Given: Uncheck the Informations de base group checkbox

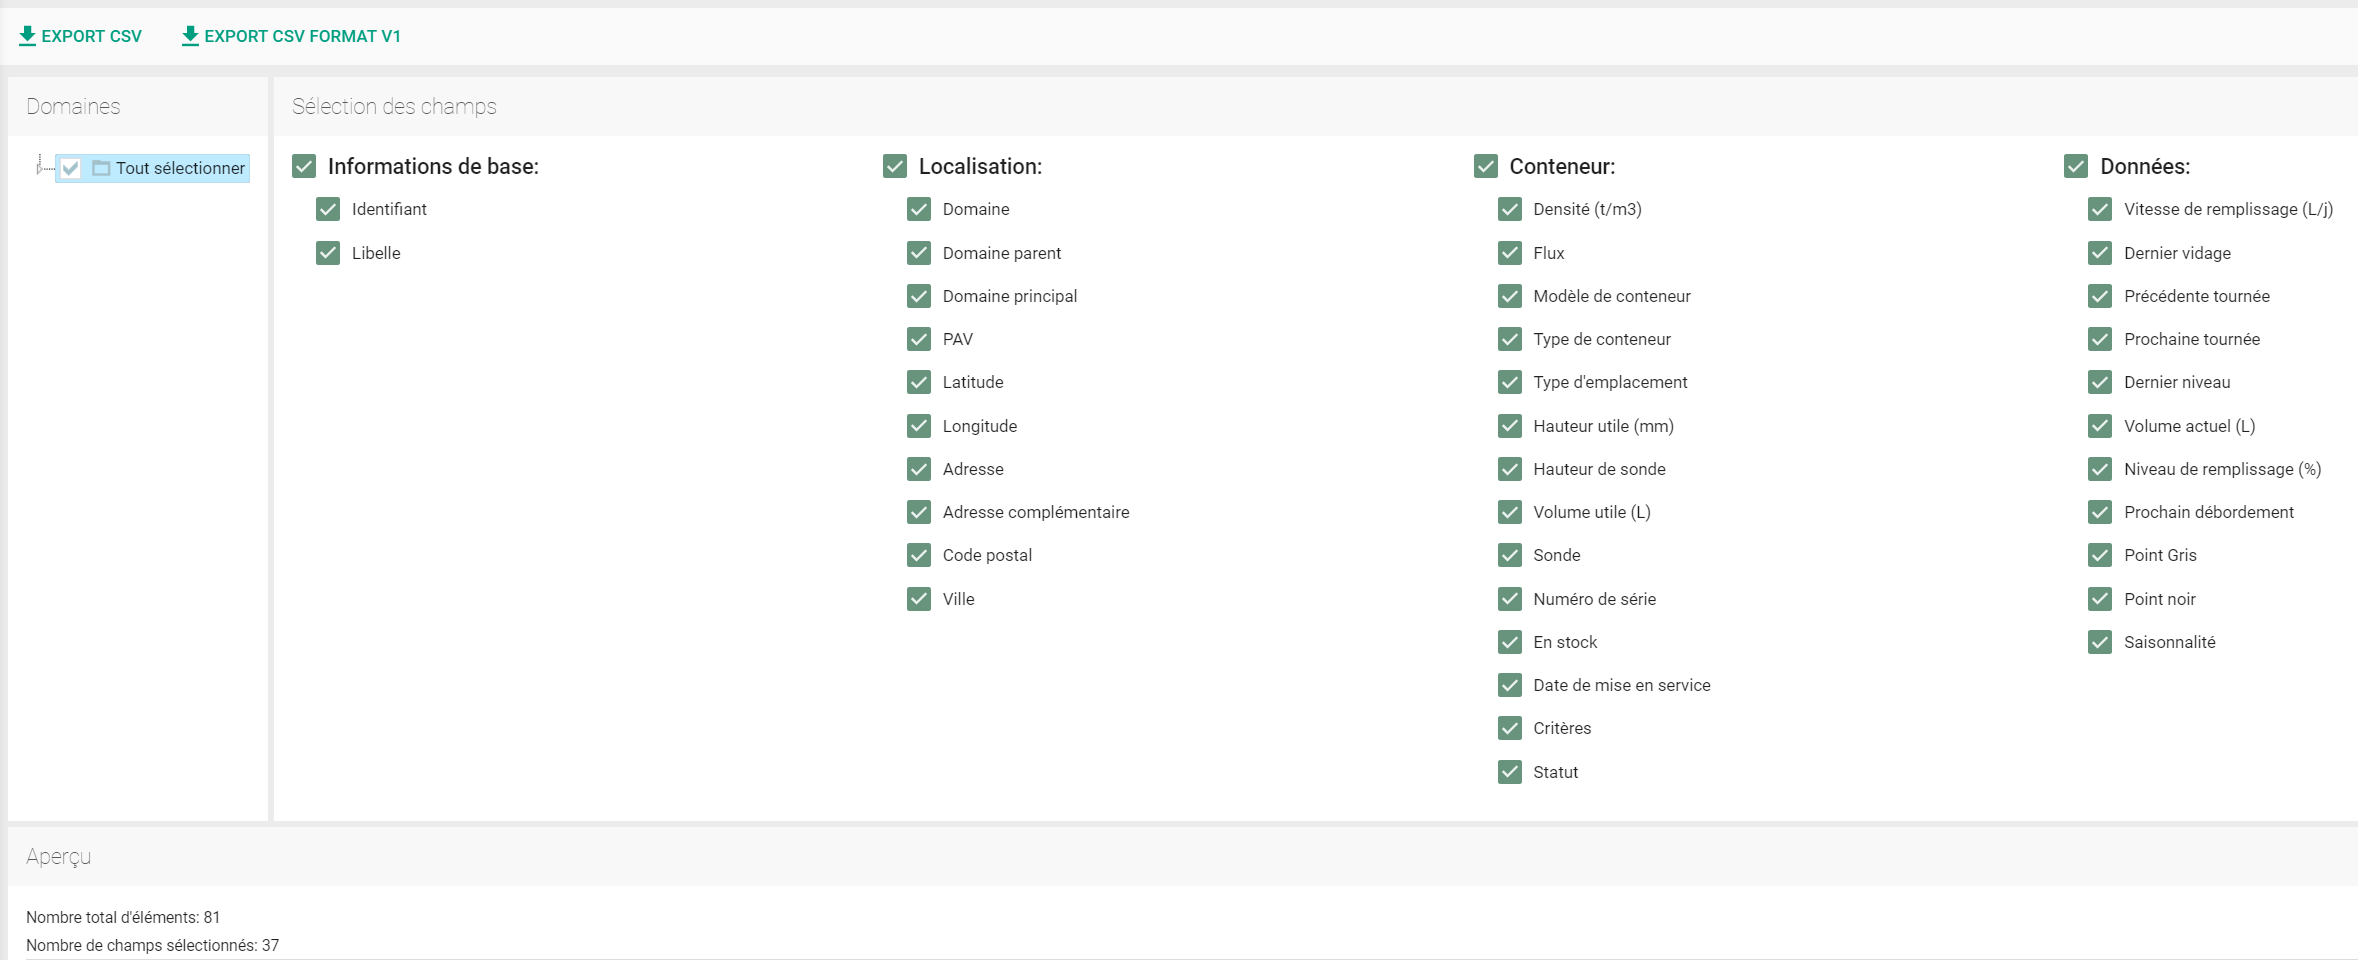Looking at the screenshot, I should pyautogui.click(x=304, y=166).
